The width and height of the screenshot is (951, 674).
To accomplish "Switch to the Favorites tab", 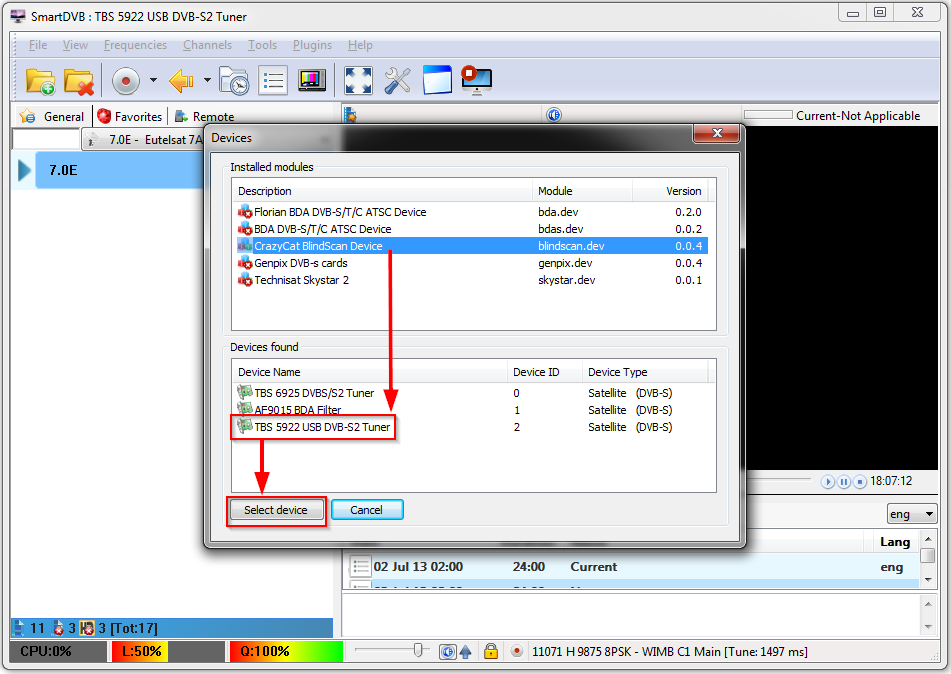I will (130, 116).
